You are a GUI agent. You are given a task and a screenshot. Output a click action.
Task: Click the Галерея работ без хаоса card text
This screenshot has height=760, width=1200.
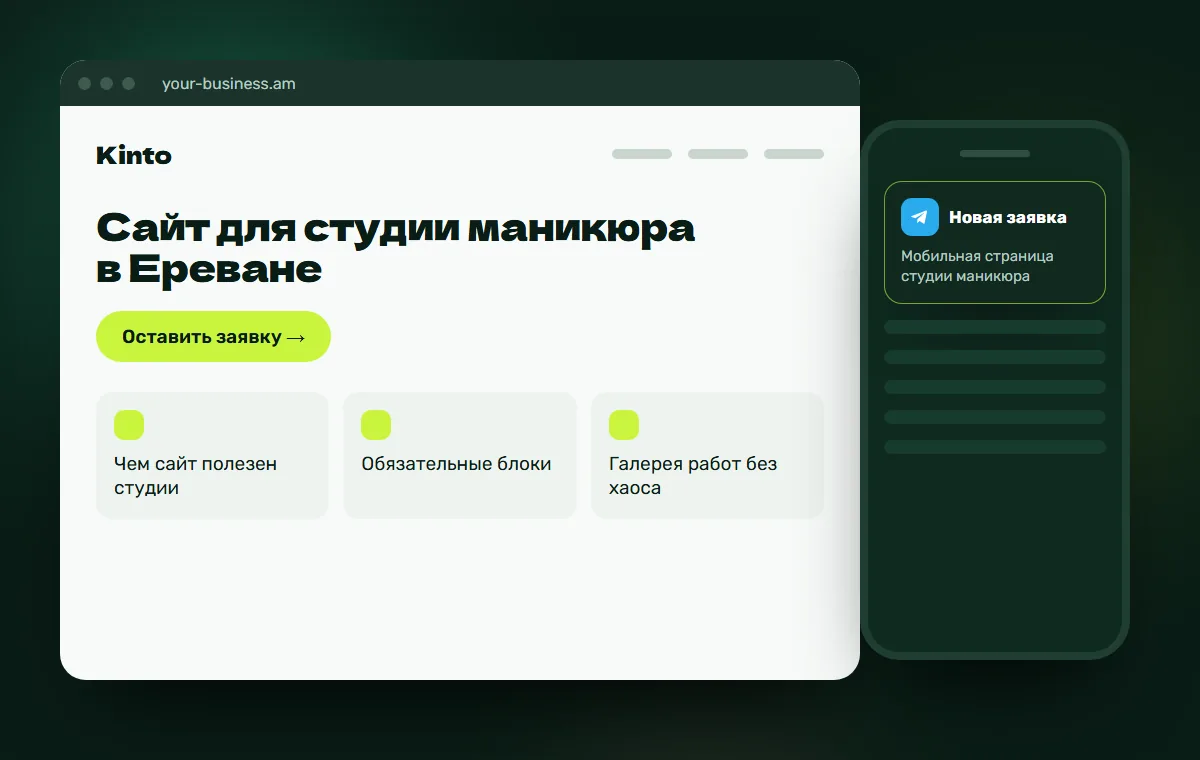click(x=693, y=476)
